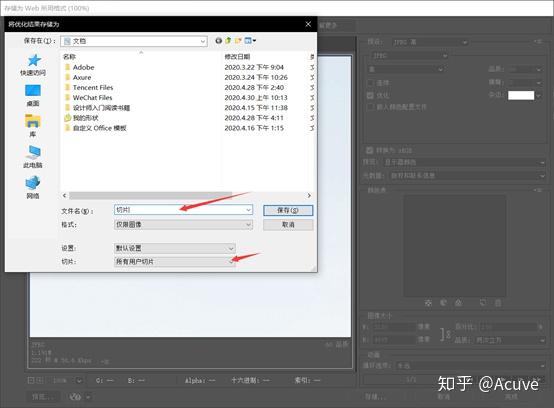Click the image height H field
The height and width of the screenshot is (408, 554).
(x=393, y=340)
